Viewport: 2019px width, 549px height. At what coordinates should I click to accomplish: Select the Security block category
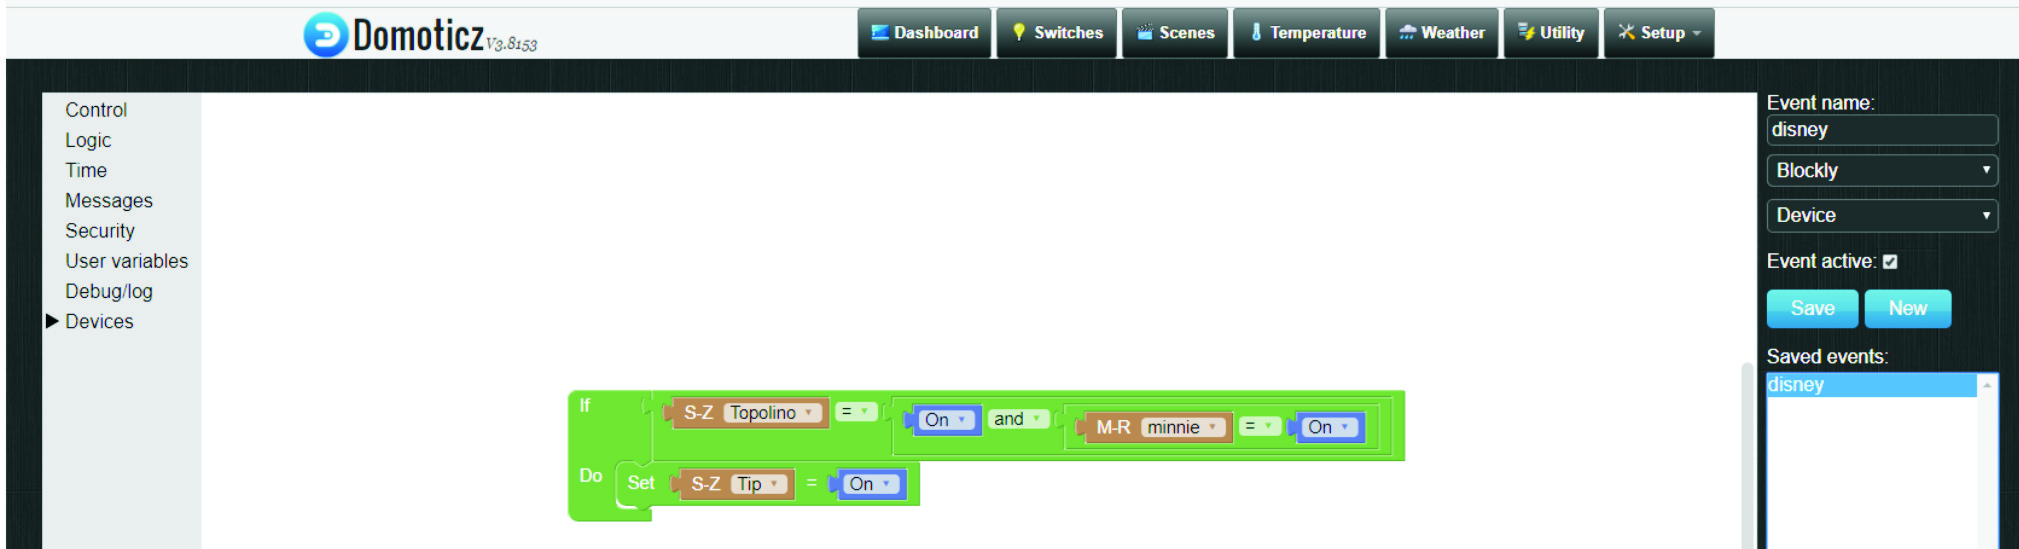pyautogui.click(x=100, y=230)
